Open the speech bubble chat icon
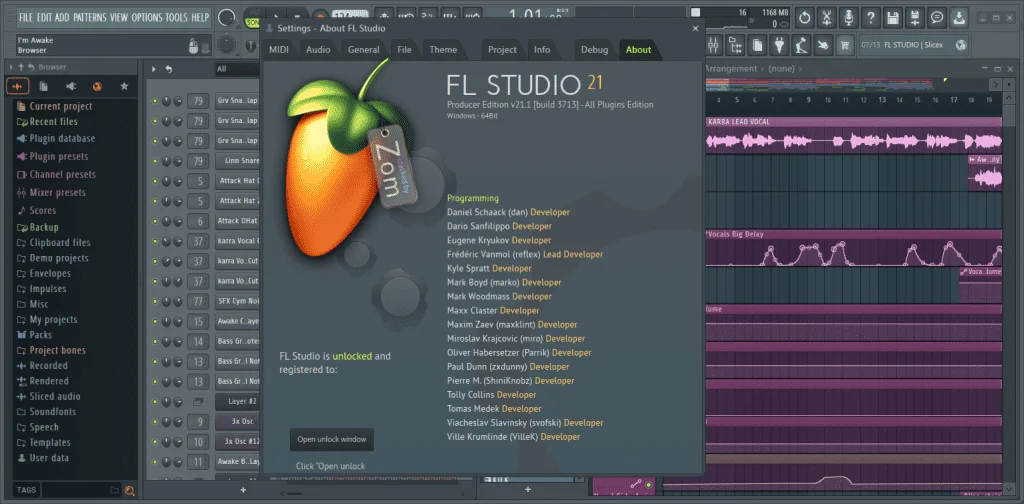This screenshot has height=504, width=1024. [x=937, y=18]
